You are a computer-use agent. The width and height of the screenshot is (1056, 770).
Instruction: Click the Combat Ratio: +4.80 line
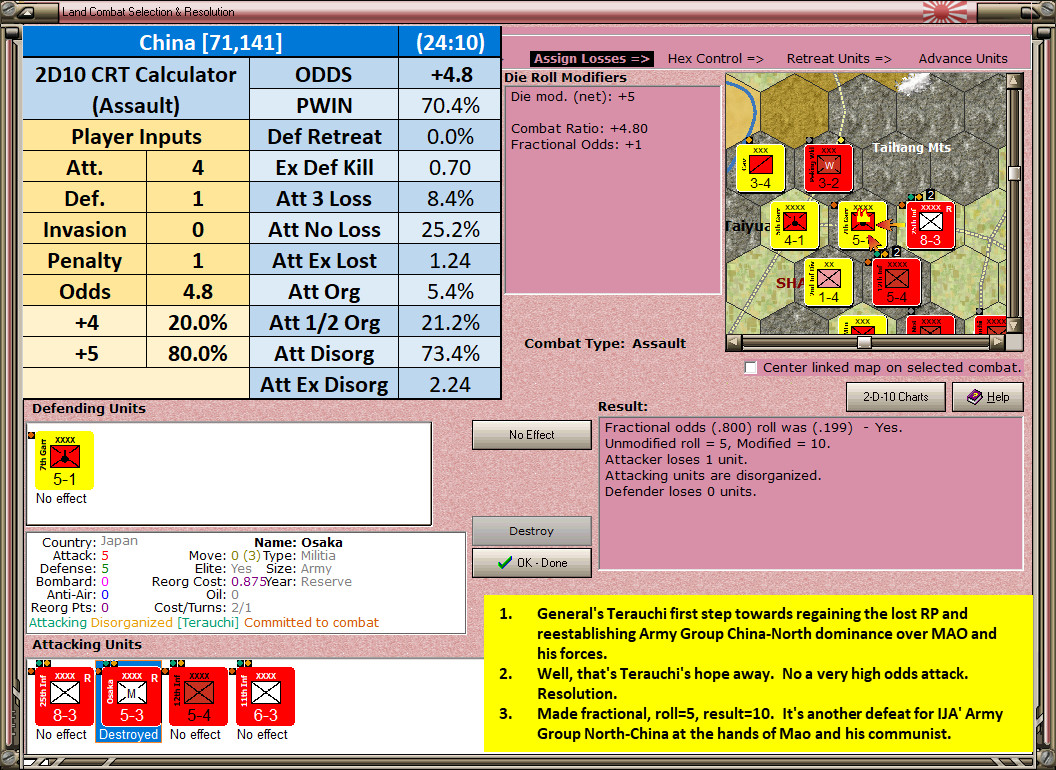click(579, 129)
